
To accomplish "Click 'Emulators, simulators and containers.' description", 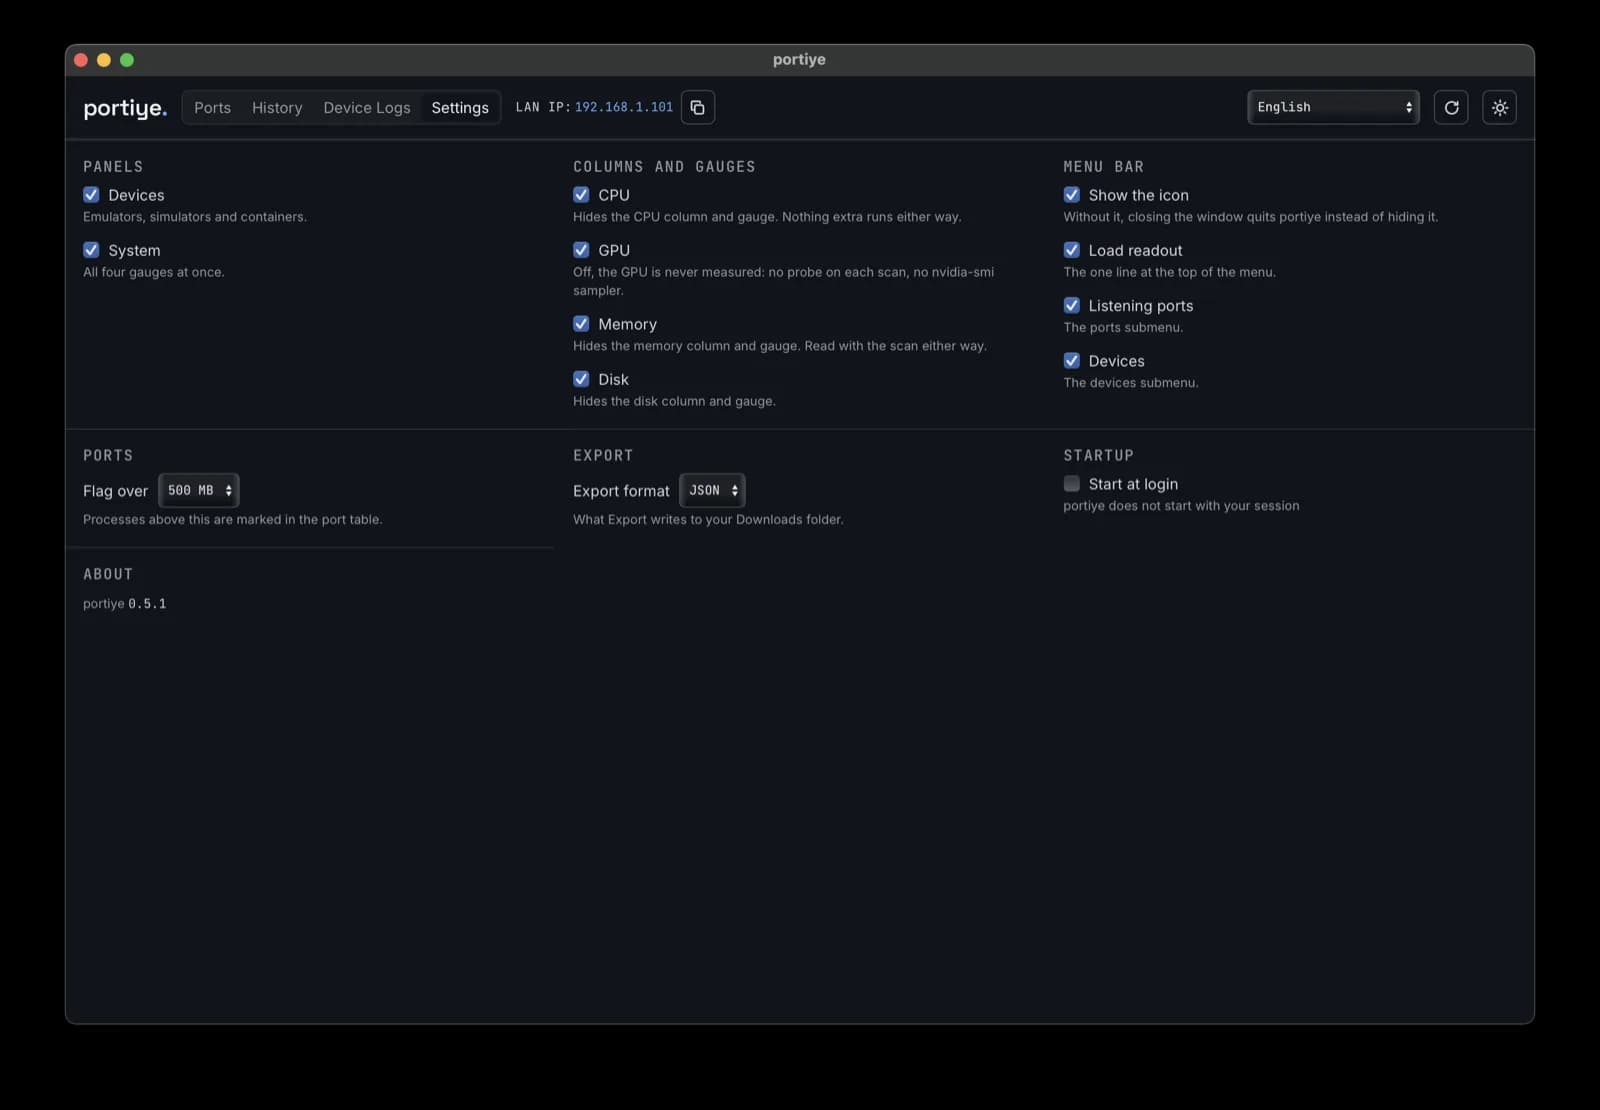I will (x=195, y=217).
